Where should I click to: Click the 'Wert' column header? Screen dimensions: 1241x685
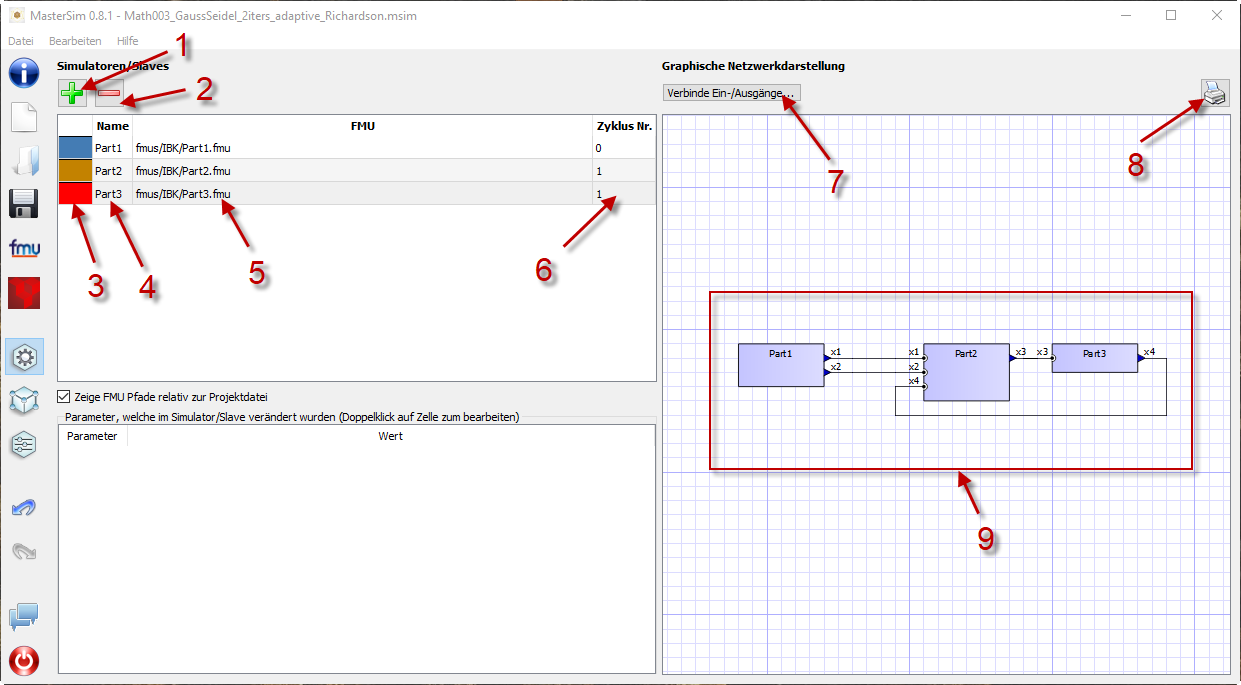pos(390,436)
